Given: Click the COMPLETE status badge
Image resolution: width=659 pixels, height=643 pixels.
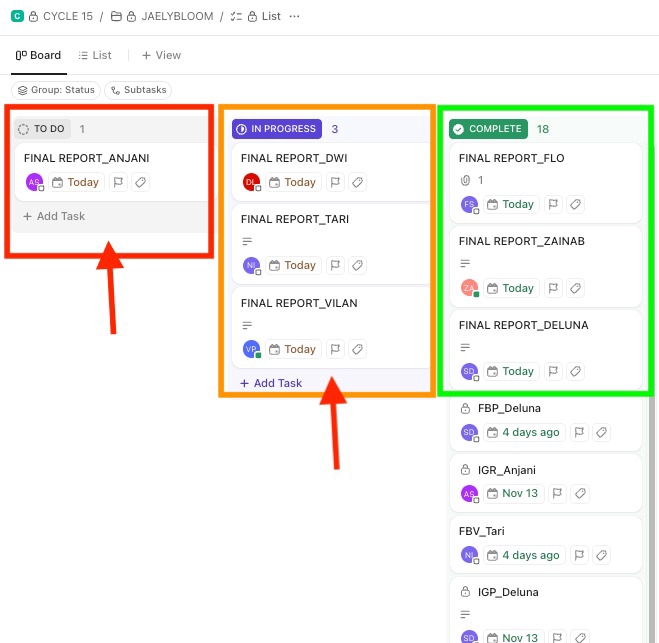Looking at the screenshot, I should click(x=488, y=129).
